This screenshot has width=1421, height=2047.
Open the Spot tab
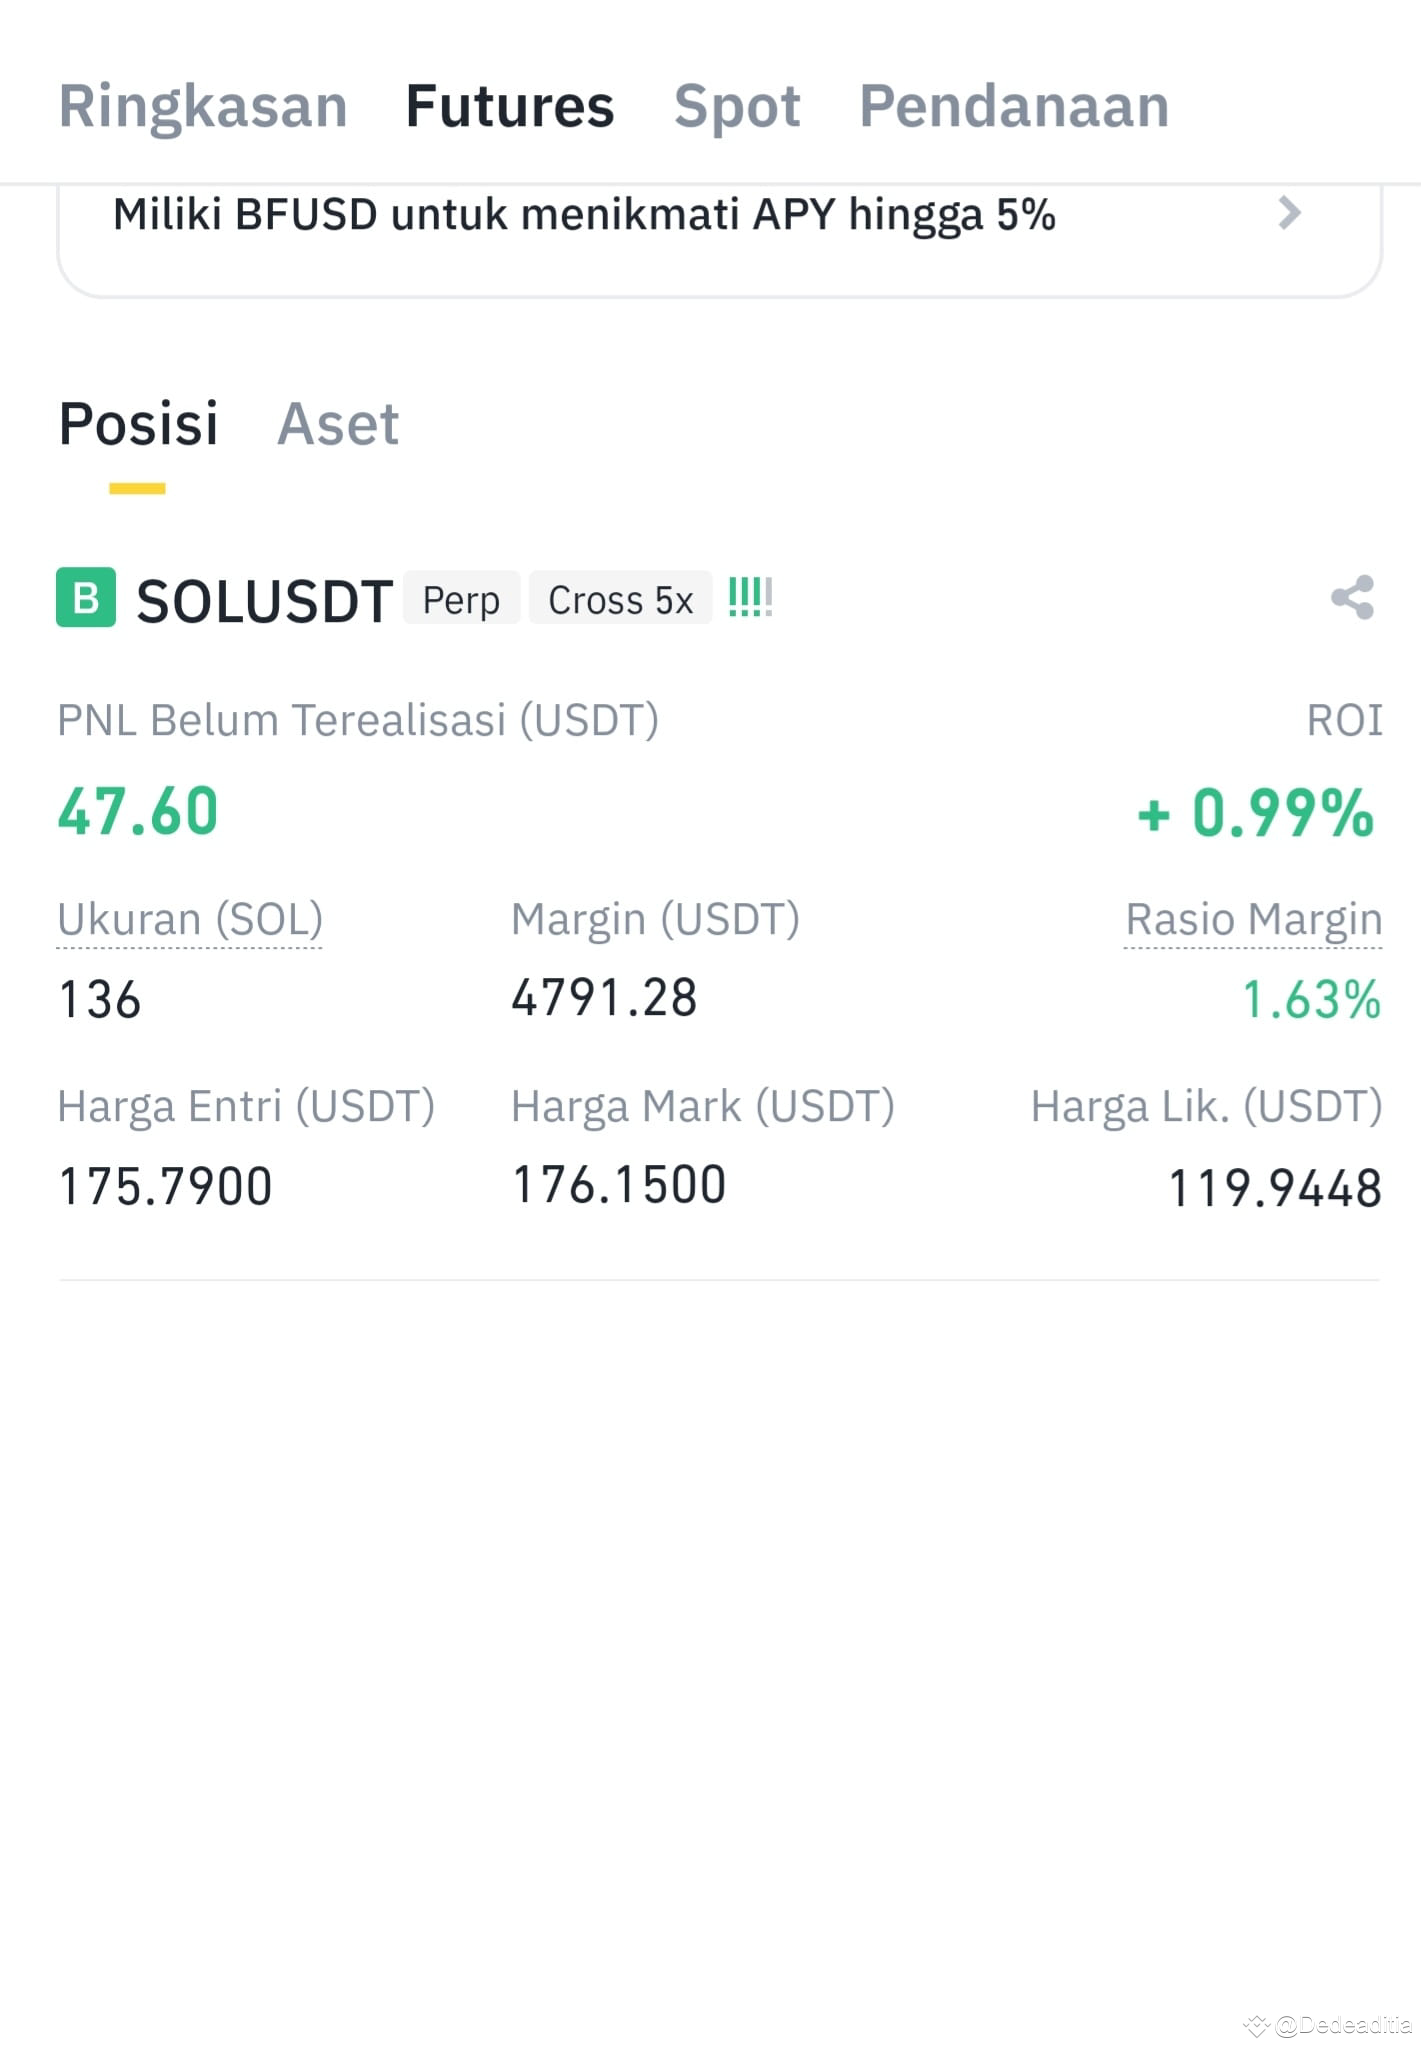[x=737, y=108]
